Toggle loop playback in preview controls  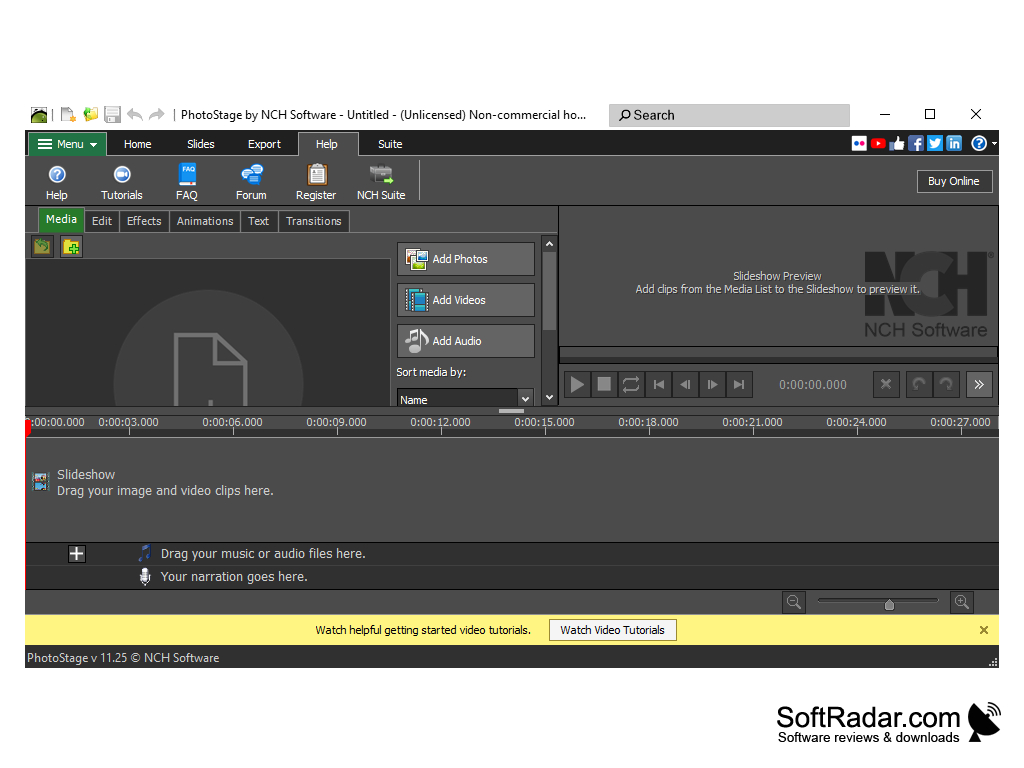click(631, 385)
